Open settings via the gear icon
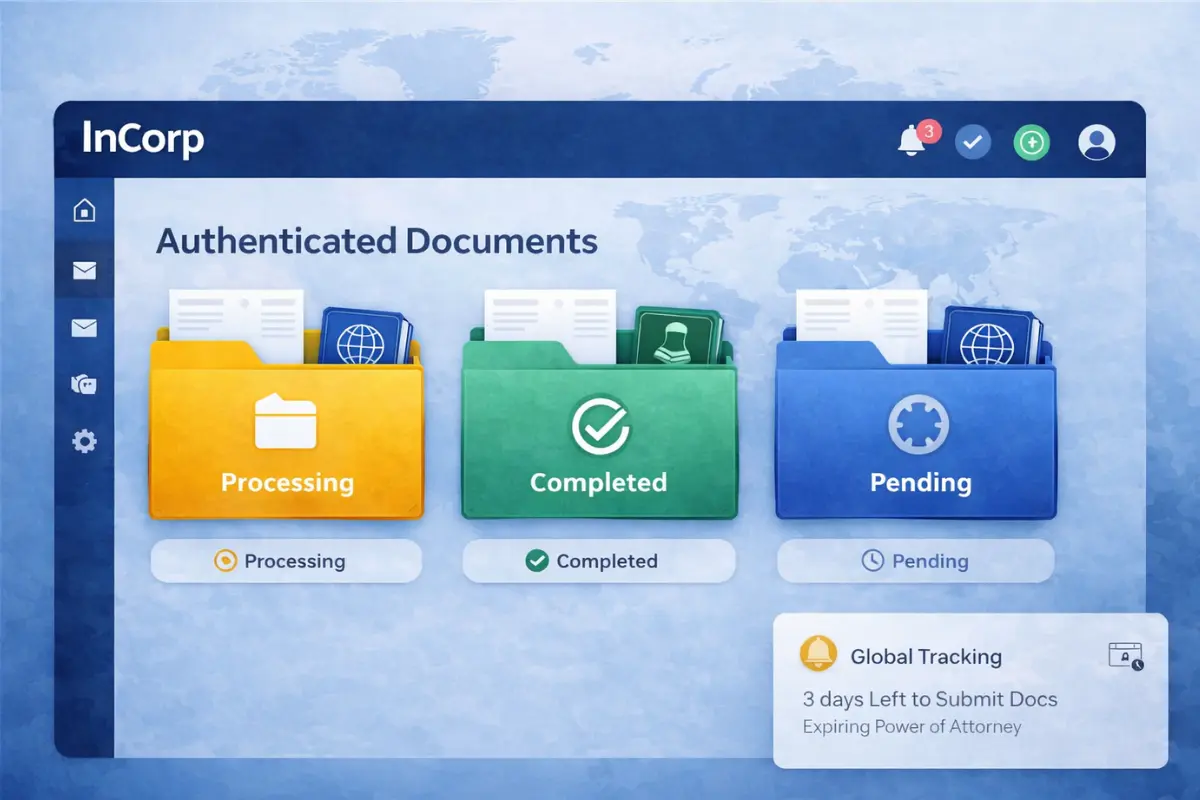 [85, 441]
